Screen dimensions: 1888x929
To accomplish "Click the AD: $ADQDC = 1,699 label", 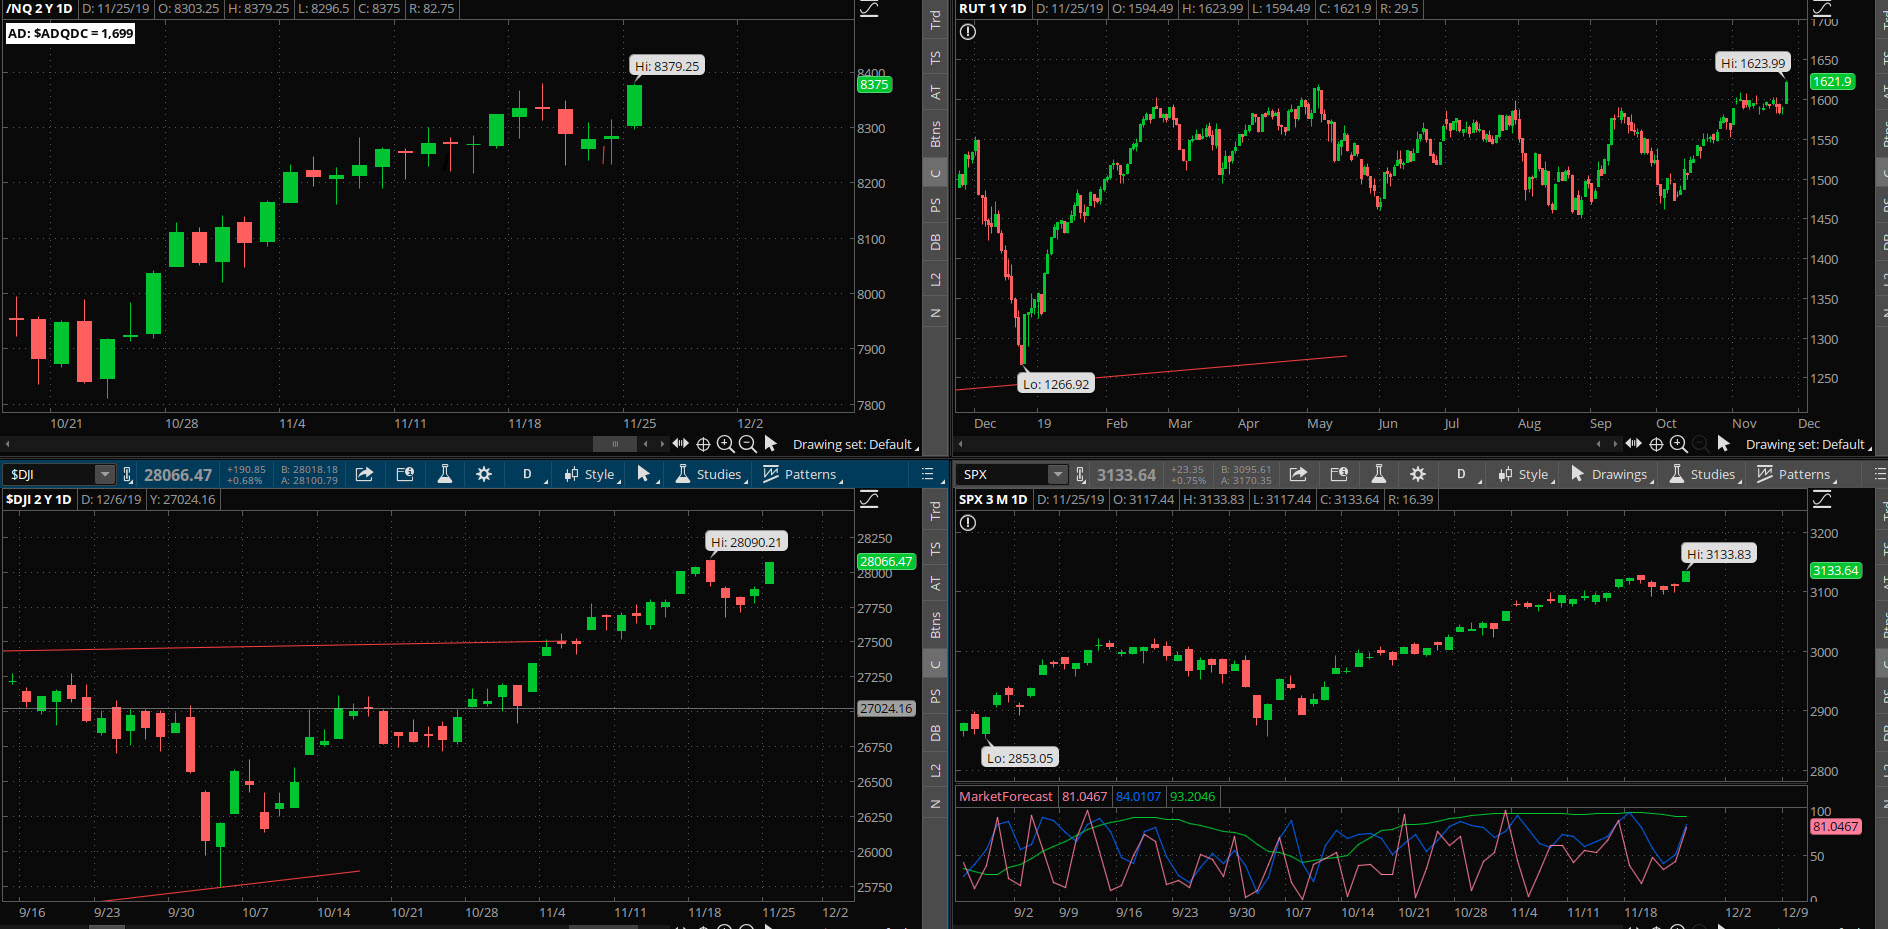I will tap(70, 33).
